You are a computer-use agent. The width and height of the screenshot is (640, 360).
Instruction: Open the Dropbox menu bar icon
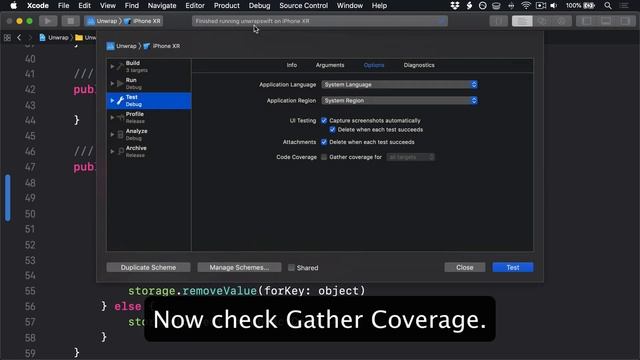(455, 5)
